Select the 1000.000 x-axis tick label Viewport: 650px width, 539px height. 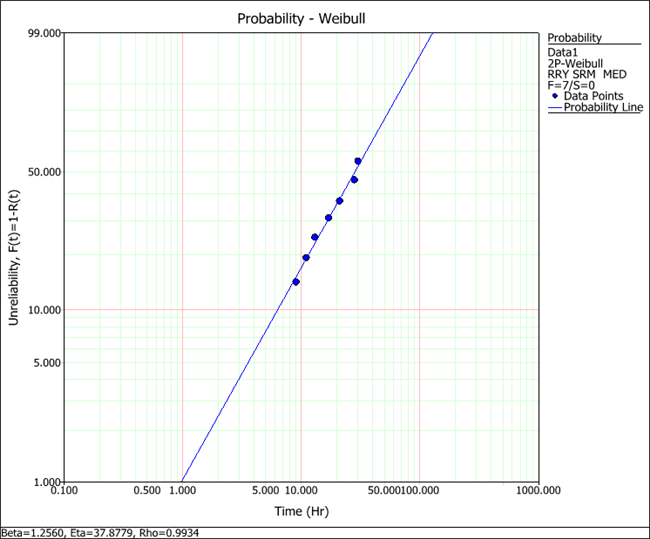(x=535, y=492)
